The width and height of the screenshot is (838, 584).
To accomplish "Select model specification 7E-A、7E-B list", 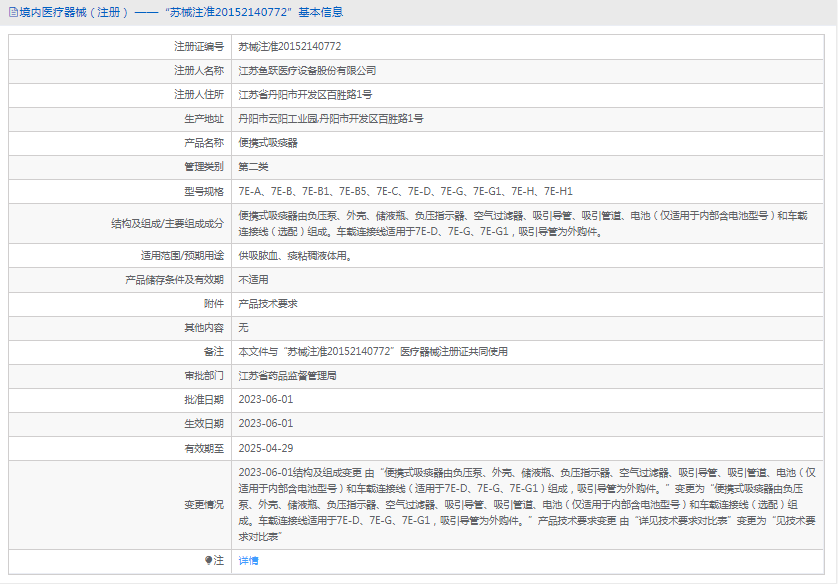I will (406, 191).
